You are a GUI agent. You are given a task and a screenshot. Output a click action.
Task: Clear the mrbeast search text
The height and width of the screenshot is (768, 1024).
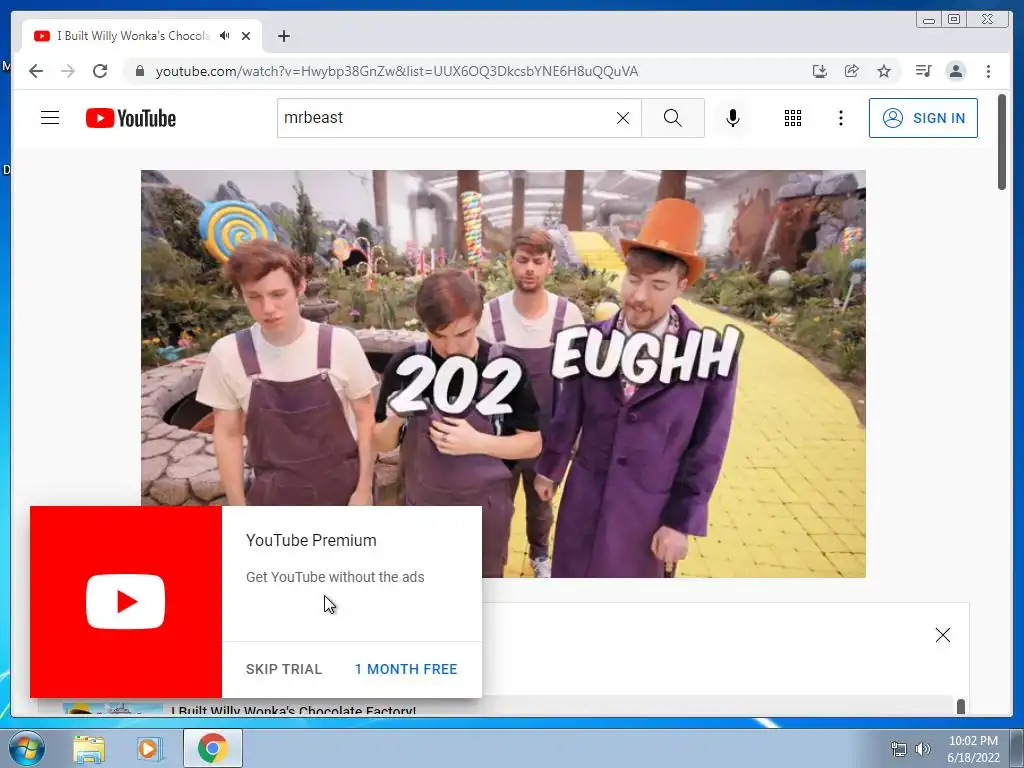point(623,118)
